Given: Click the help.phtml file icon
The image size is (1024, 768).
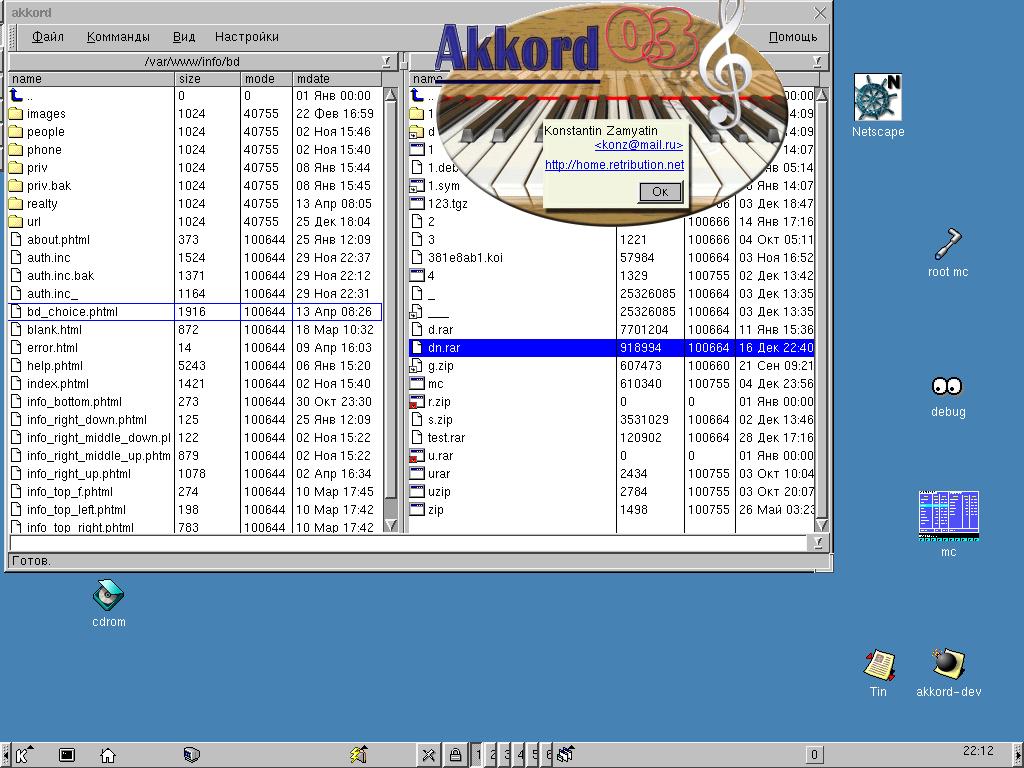Looking at the screenshot, I should tap(16, 366).
